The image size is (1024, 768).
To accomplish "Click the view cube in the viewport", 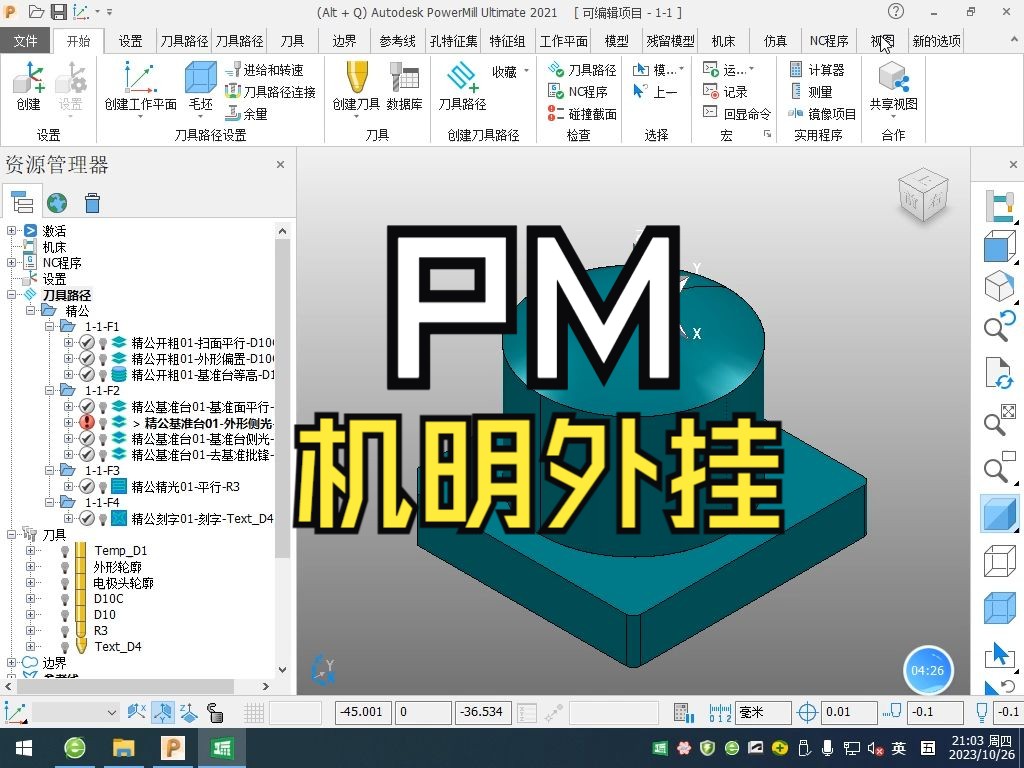I will click(923, 195).
